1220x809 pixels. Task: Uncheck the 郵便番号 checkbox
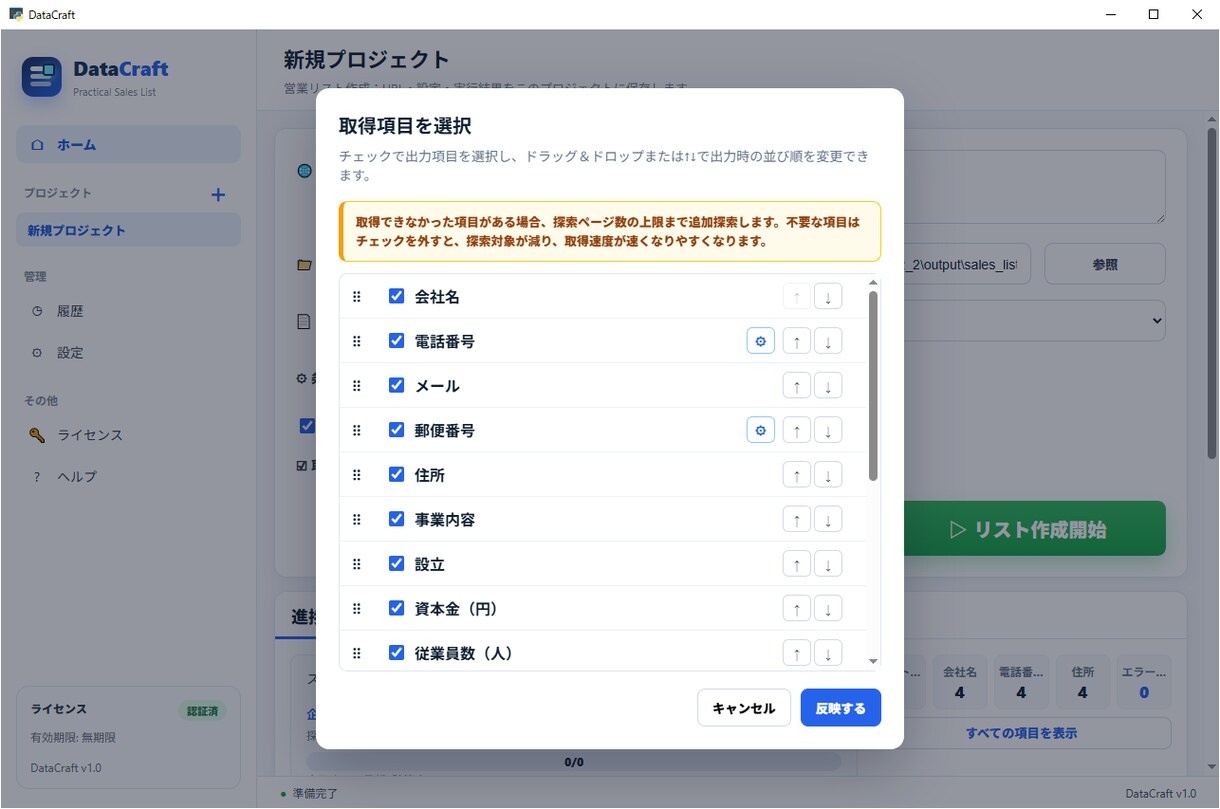[x=396, y=430]
